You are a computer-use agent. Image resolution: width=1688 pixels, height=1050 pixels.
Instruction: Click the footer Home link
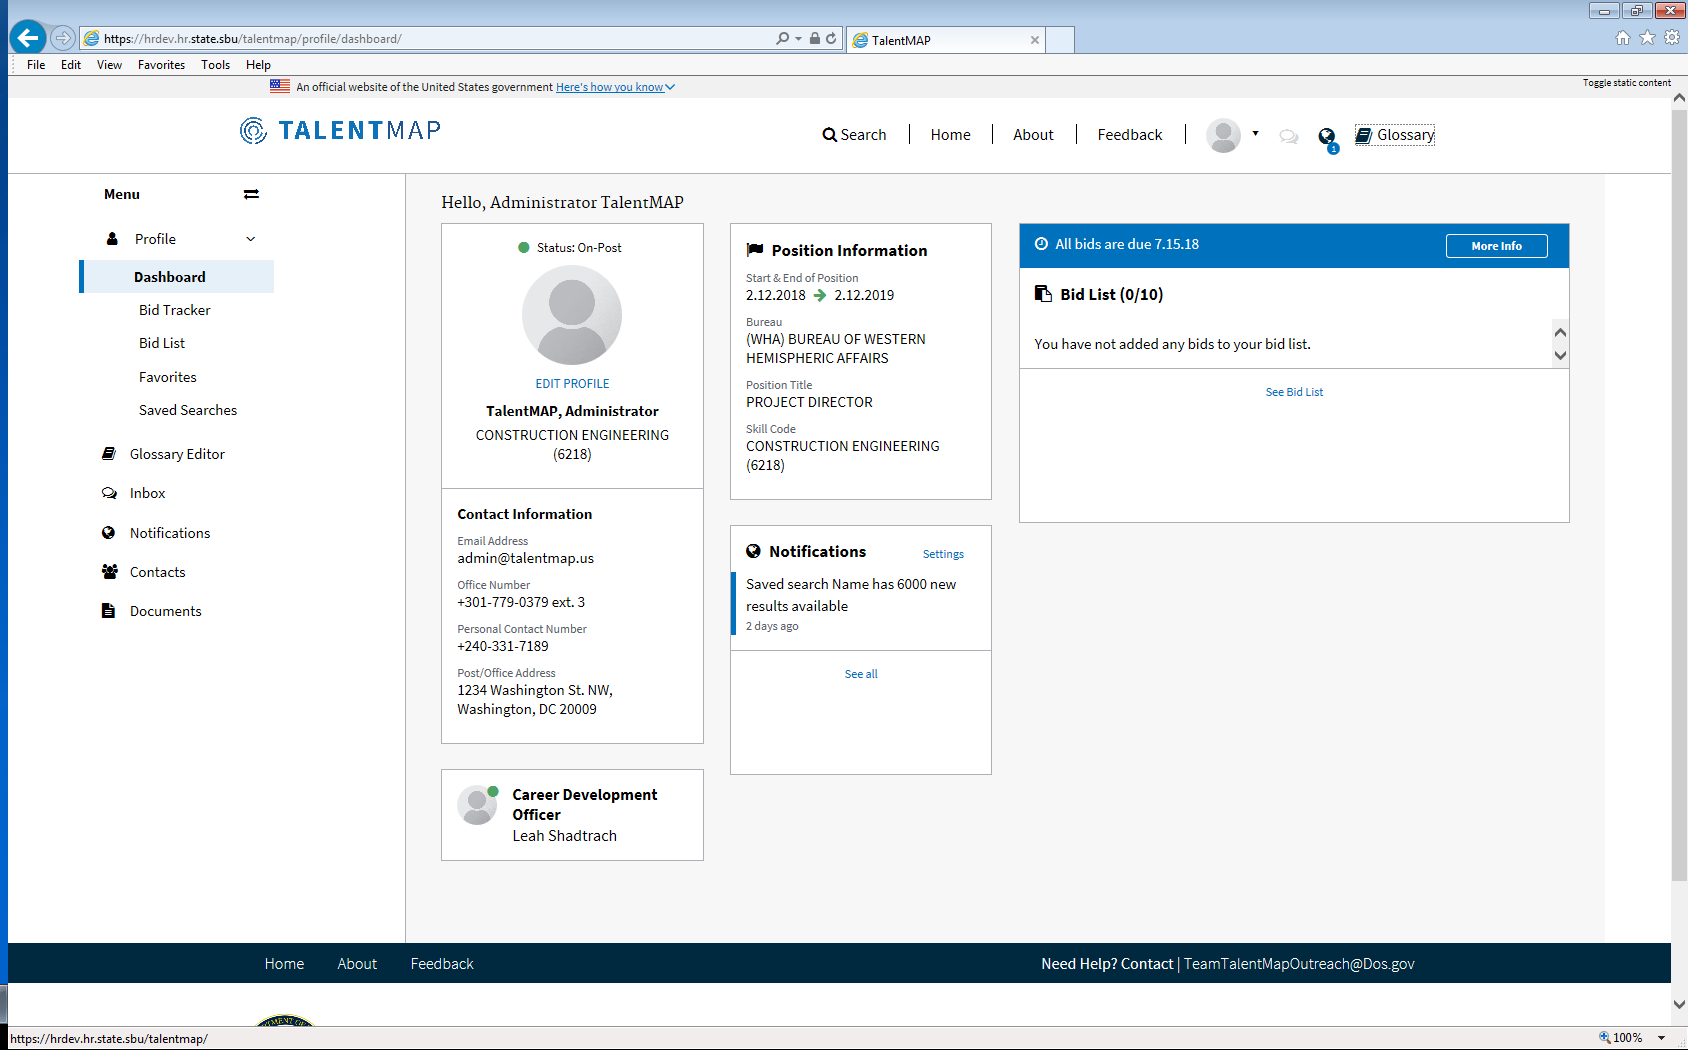click(x=284, y=964)
